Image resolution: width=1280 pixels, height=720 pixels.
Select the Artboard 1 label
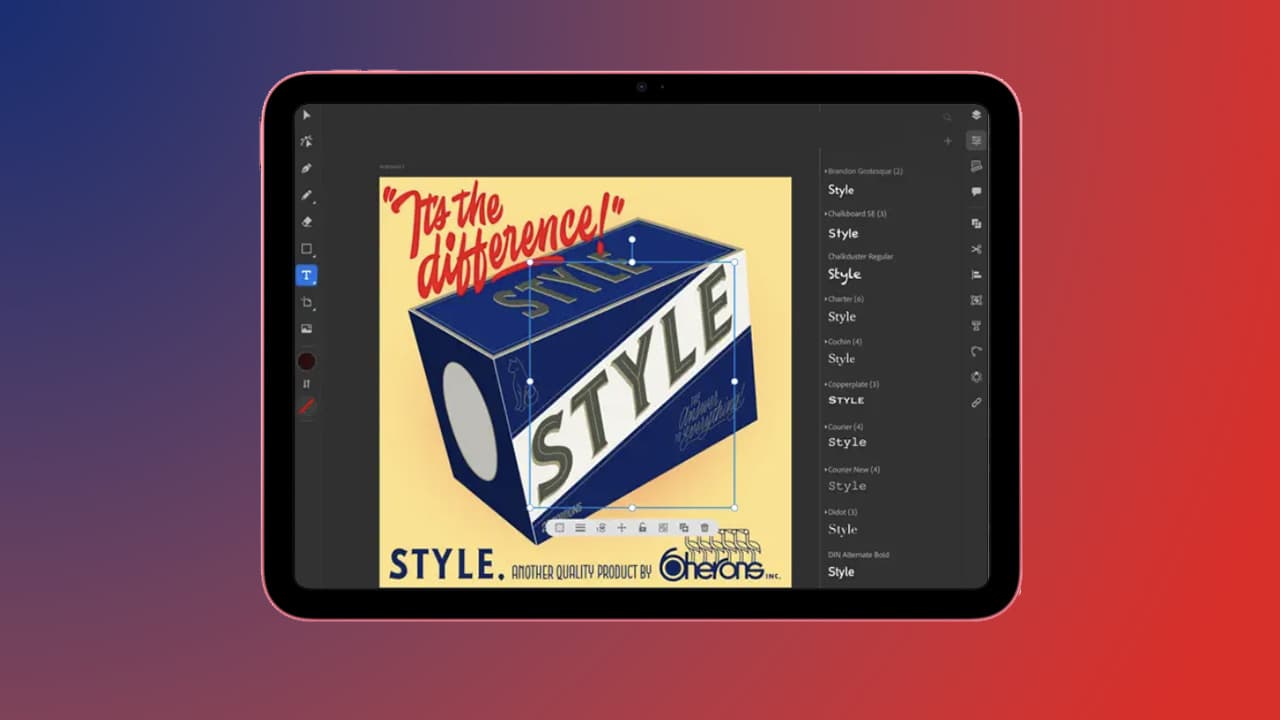click(x=390, y=165)
